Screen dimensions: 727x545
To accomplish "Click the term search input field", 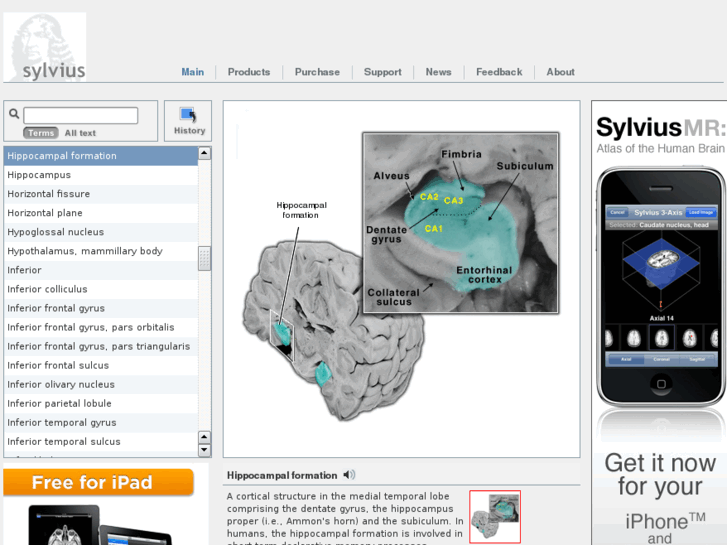I will (81, 115).
